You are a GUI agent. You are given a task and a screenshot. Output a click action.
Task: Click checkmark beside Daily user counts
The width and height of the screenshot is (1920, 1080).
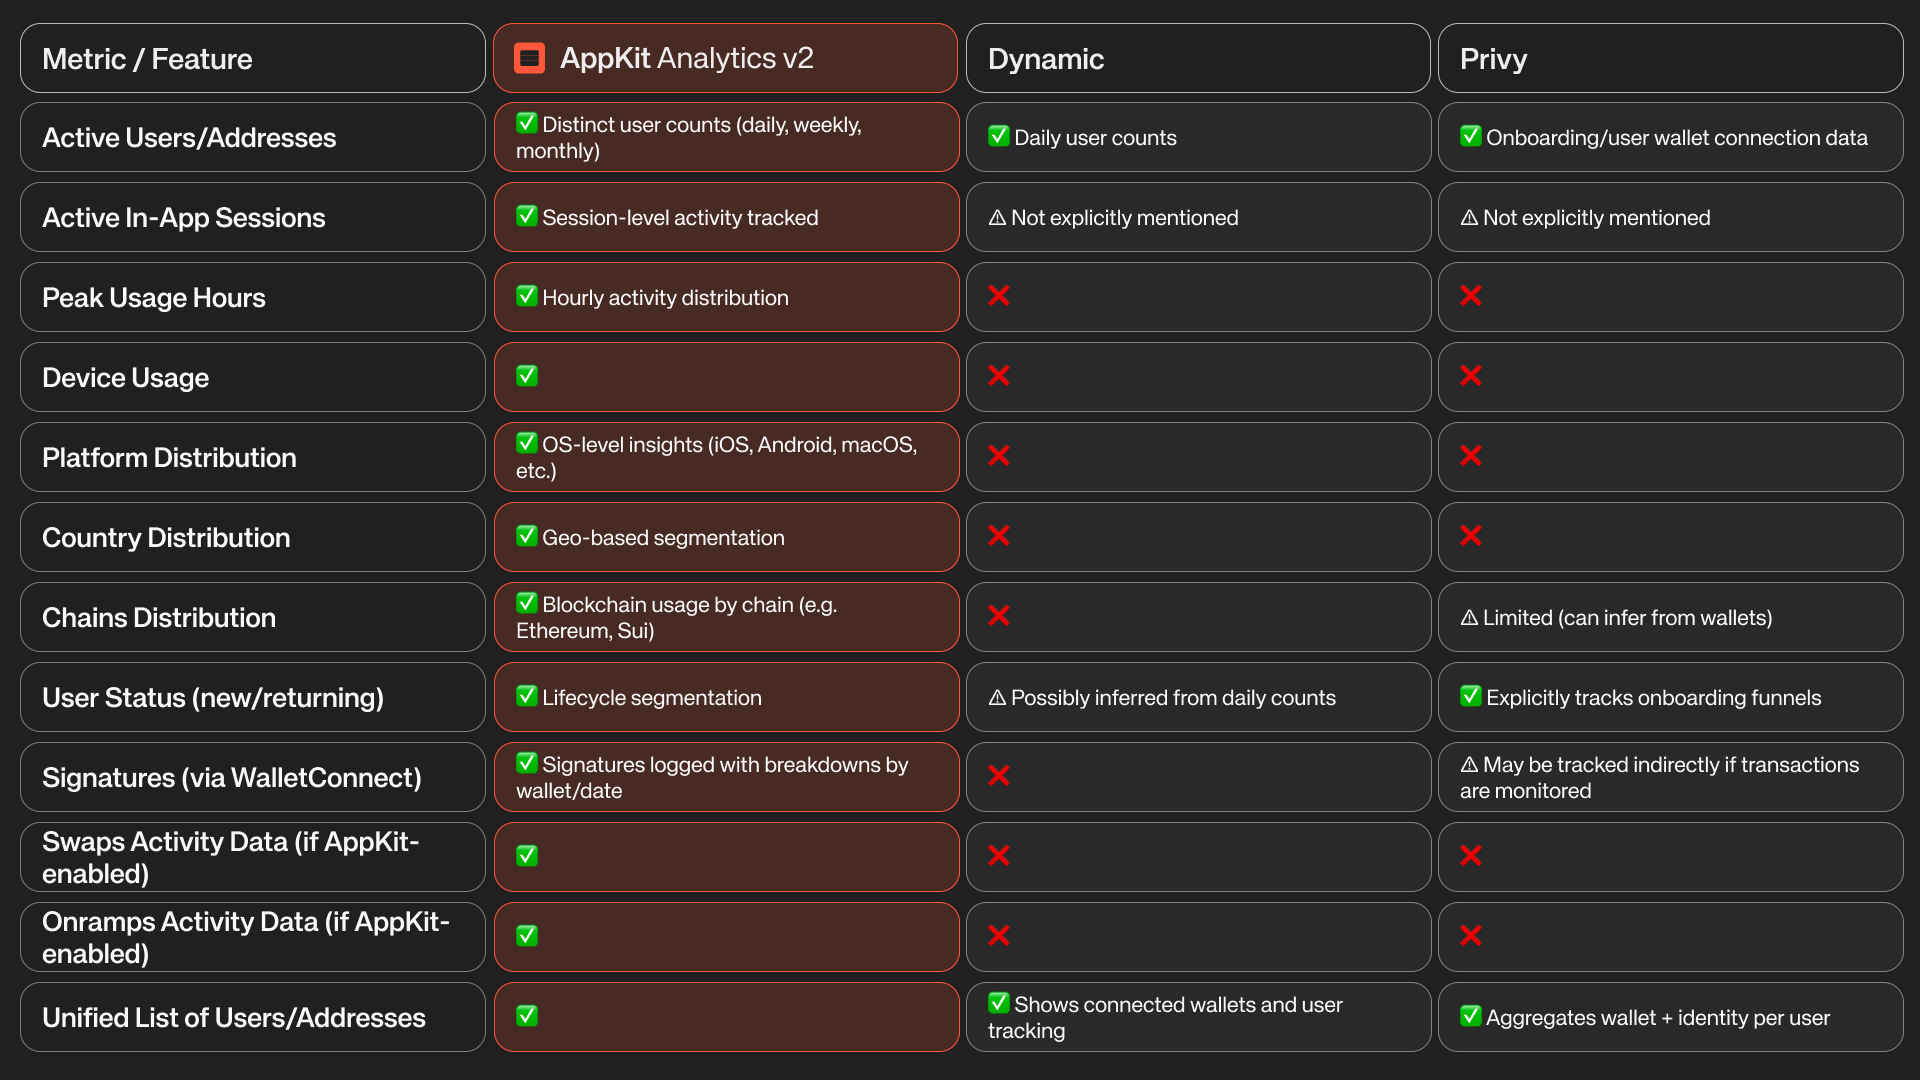[x=998, y=136]
